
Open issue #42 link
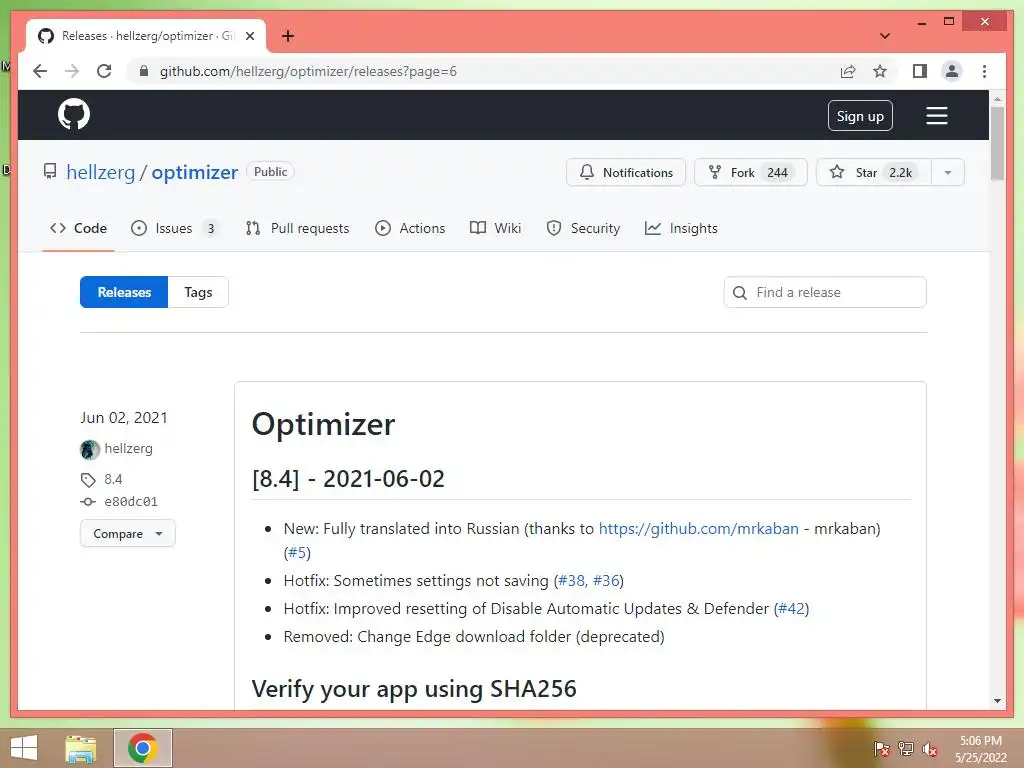click(x=792, y=609)
